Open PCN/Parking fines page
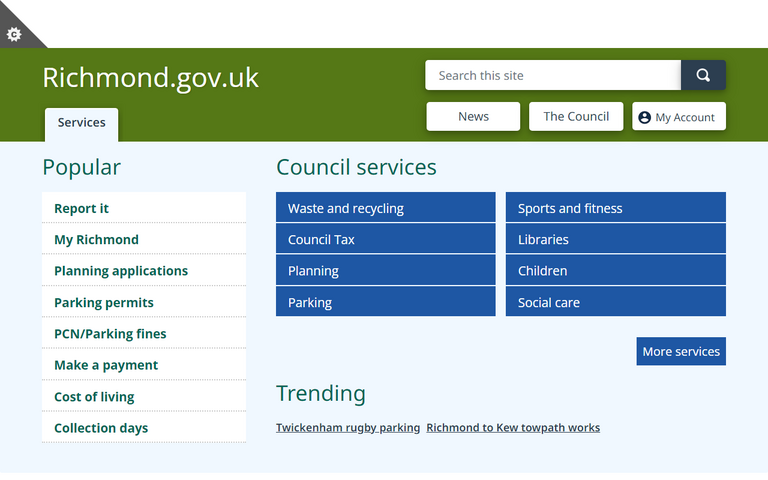768x480 pixels. tap(110, 333)
